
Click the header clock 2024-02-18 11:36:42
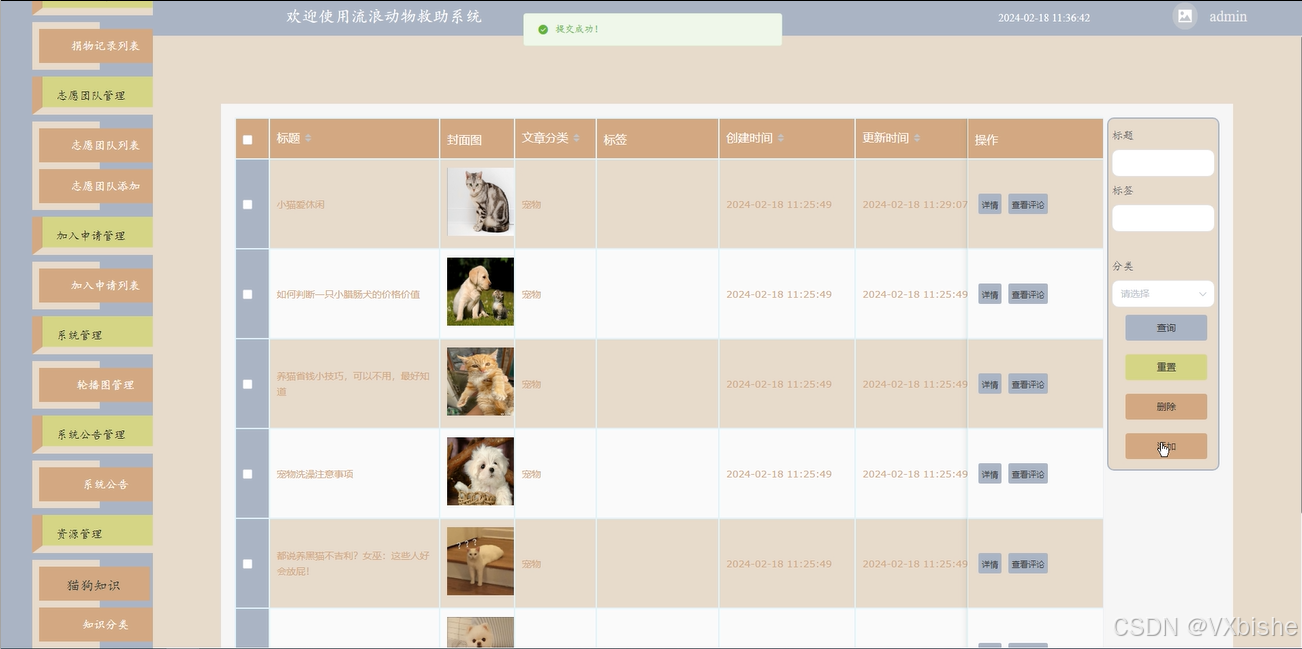1044,18
